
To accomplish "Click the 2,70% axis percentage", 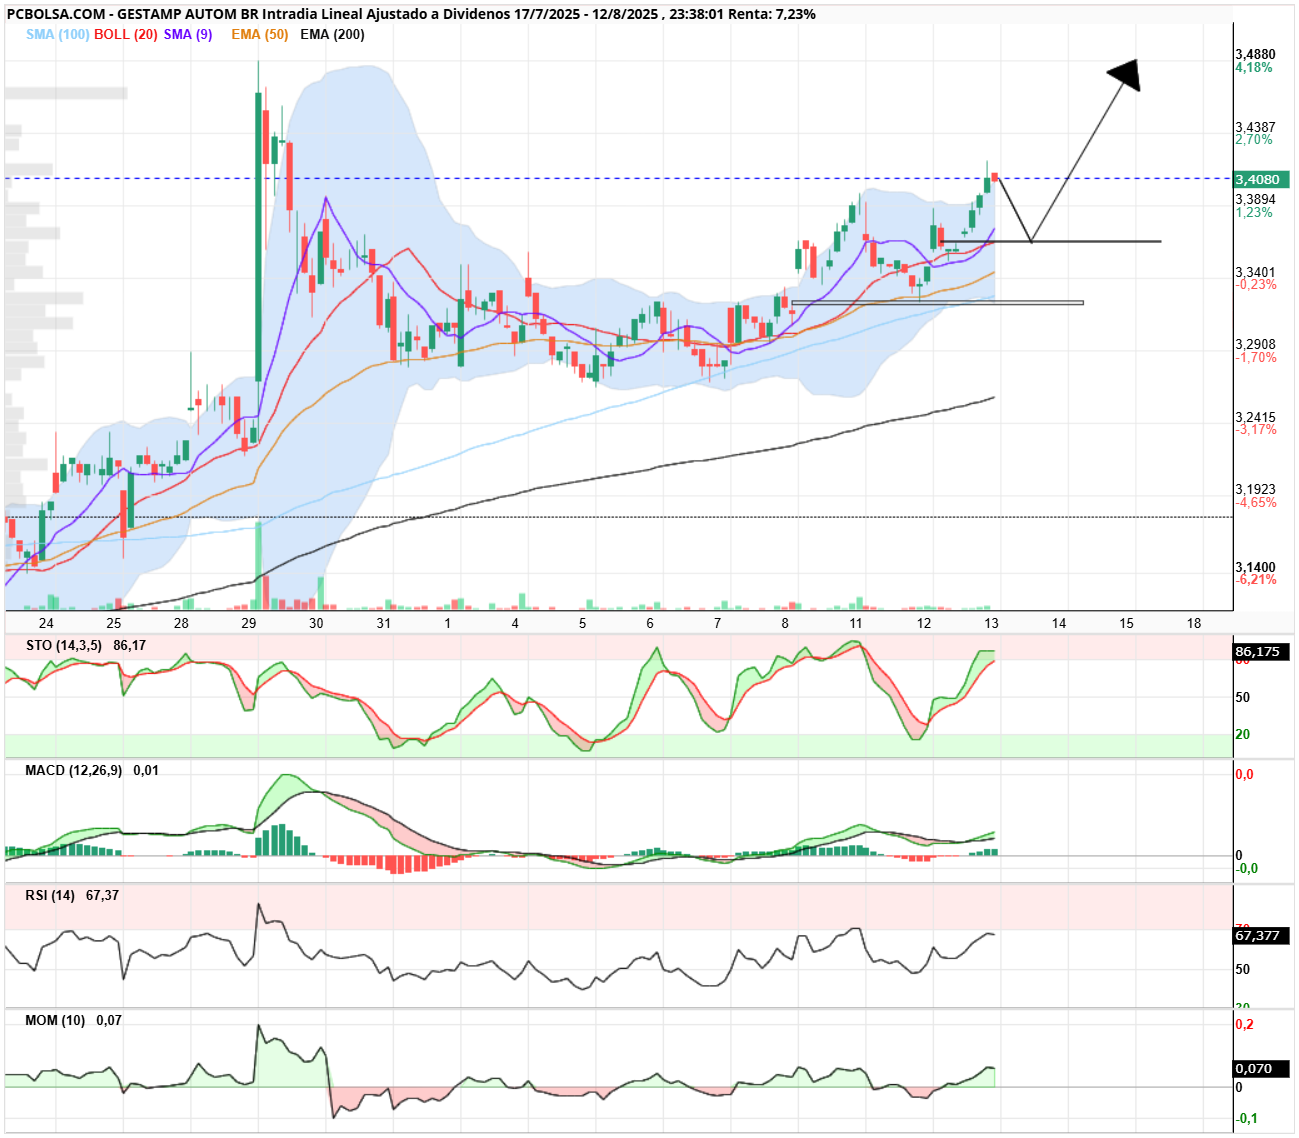I will point(1254,140).
